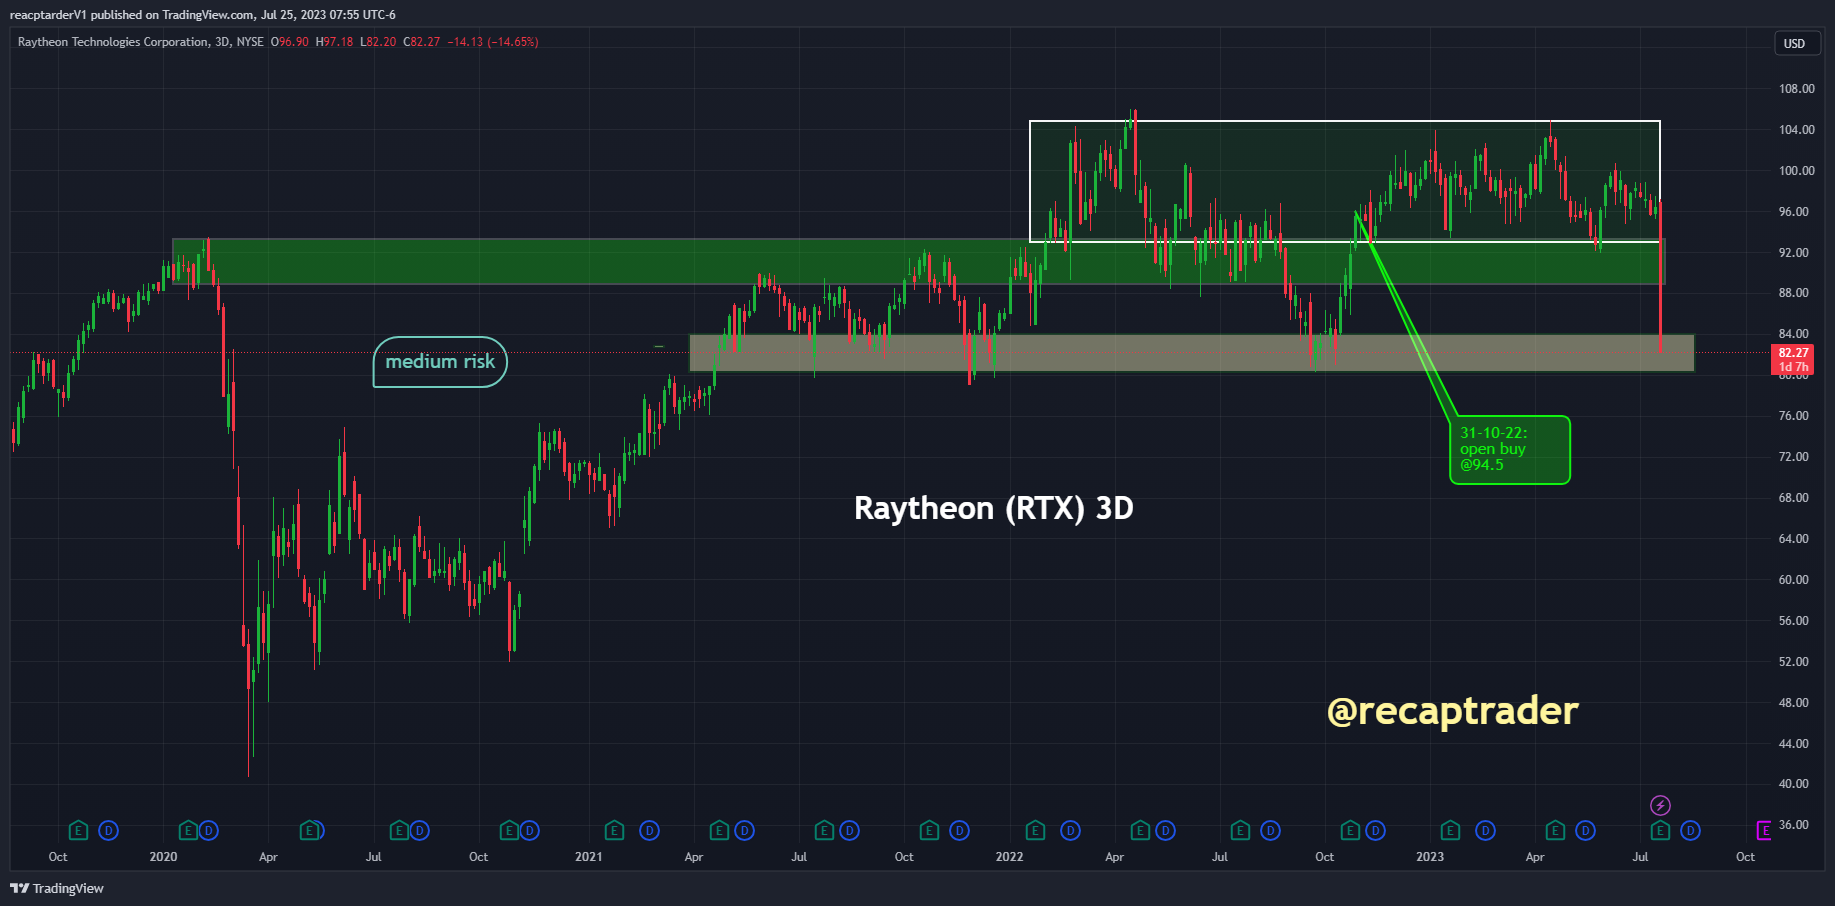Select the October 2022 earnings E marker

(1350, 830)
